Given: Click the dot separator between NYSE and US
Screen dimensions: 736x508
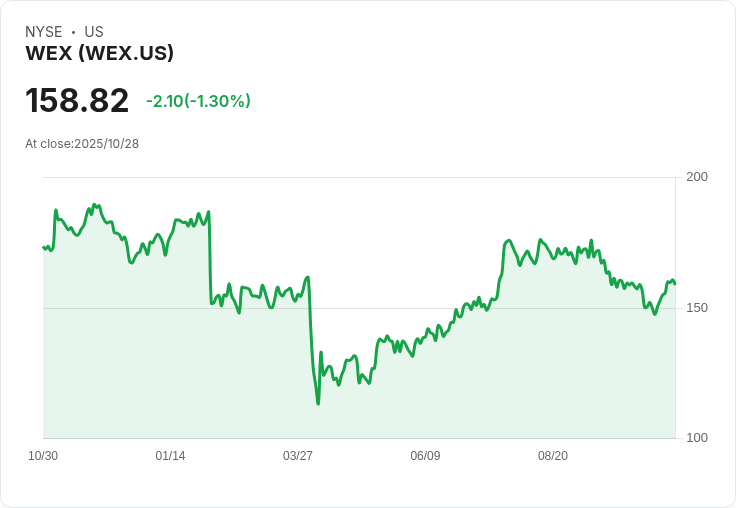Looking at the screenshot, I should (73, 32).
